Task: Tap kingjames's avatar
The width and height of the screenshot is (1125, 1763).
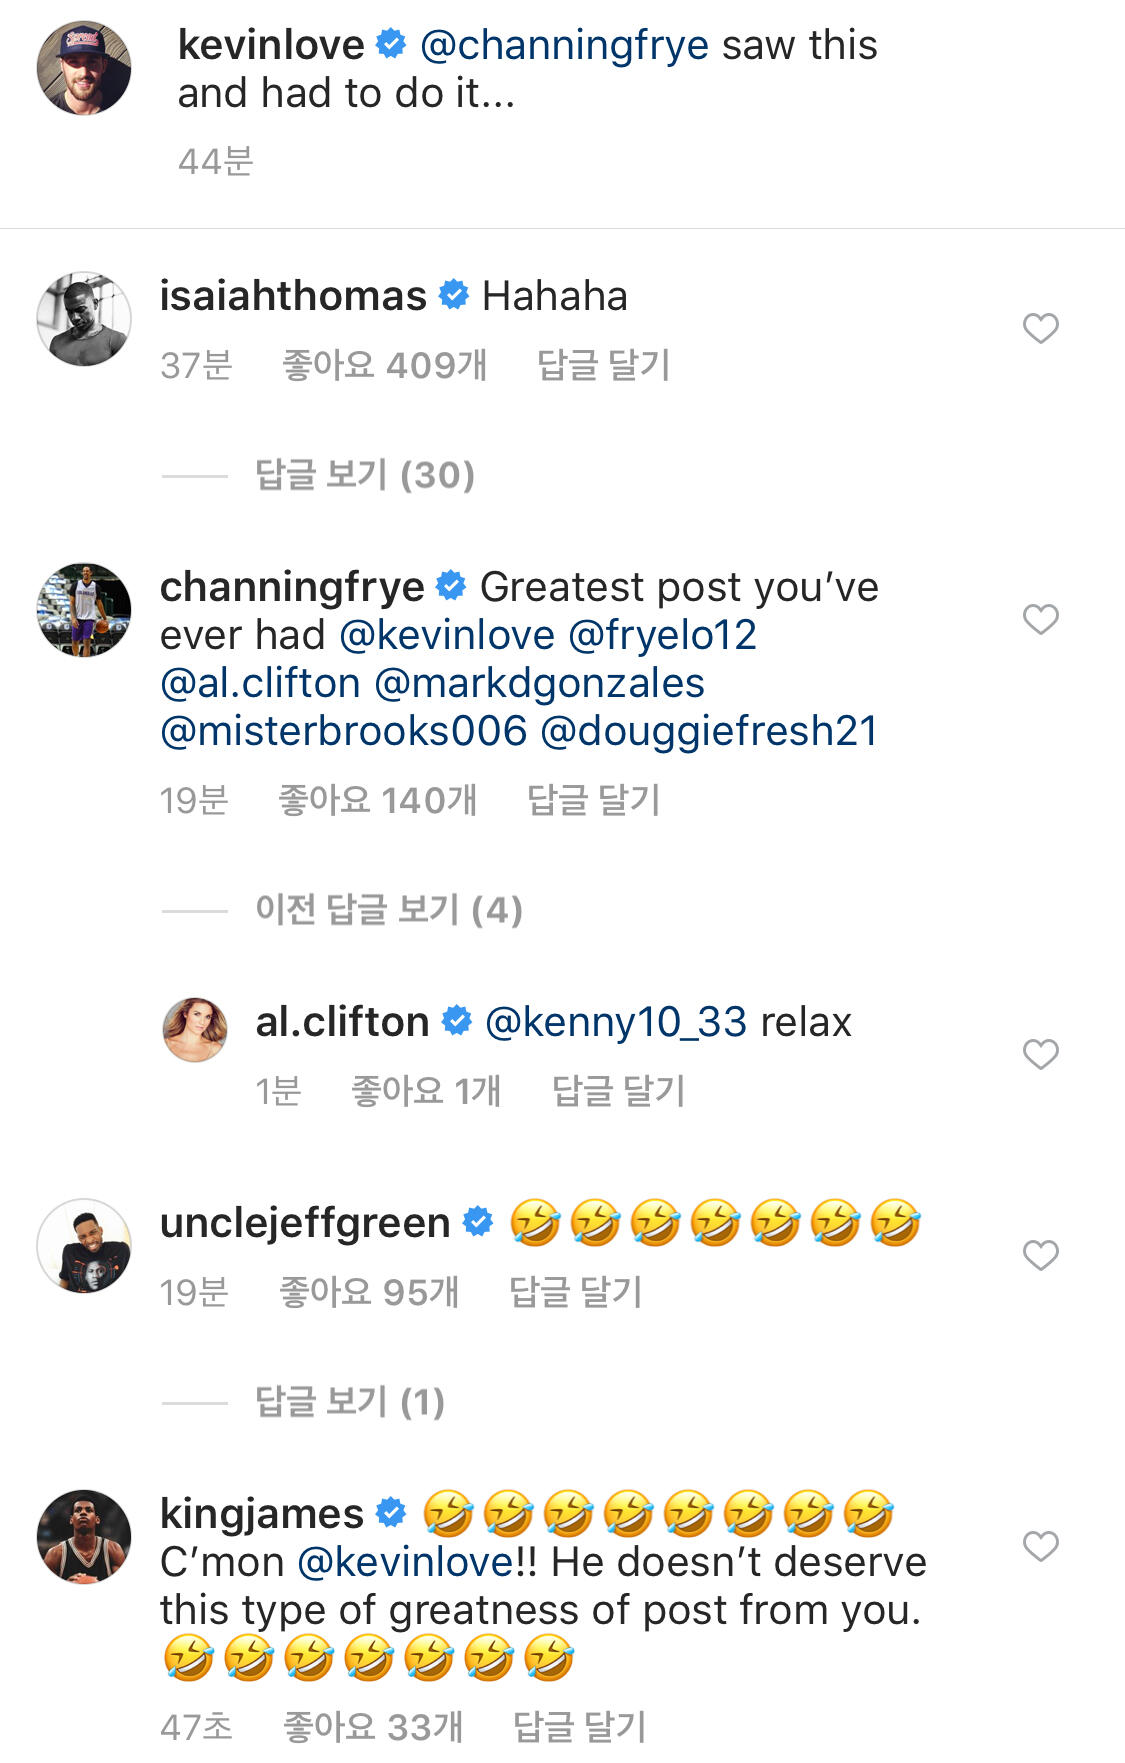Action: coord(84,1537)
